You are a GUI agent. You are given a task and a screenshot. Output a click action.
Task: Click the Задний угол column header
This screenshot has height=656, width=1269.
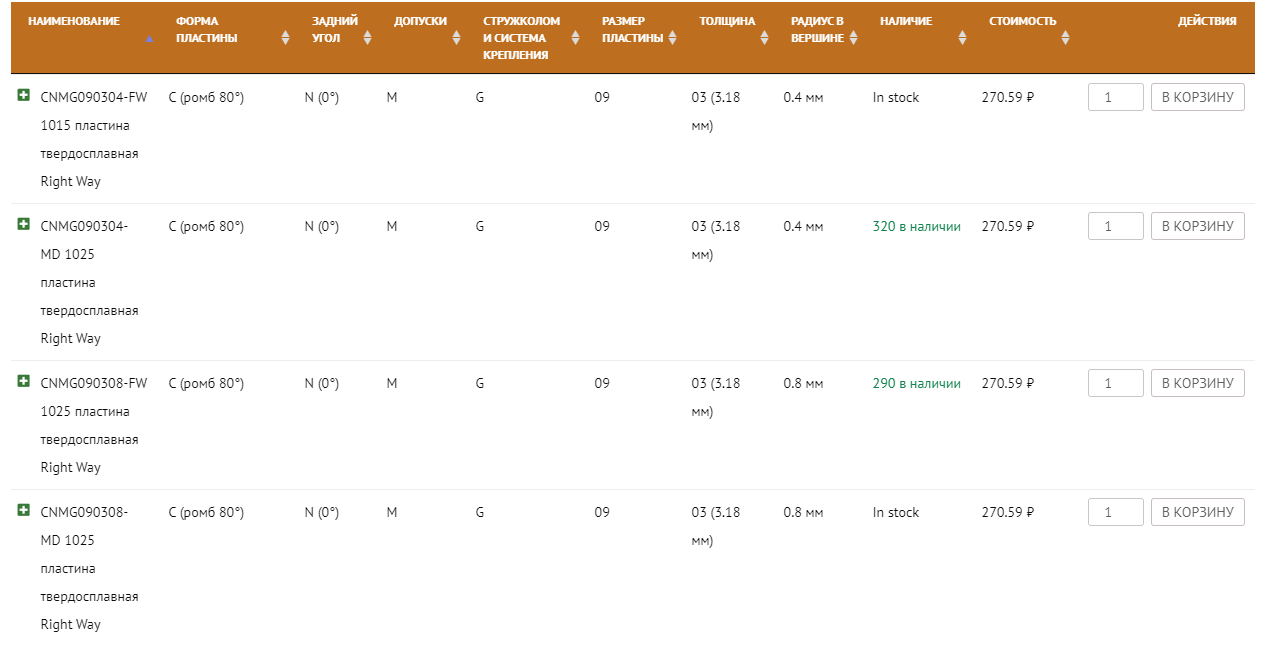[x=335, y=30]
